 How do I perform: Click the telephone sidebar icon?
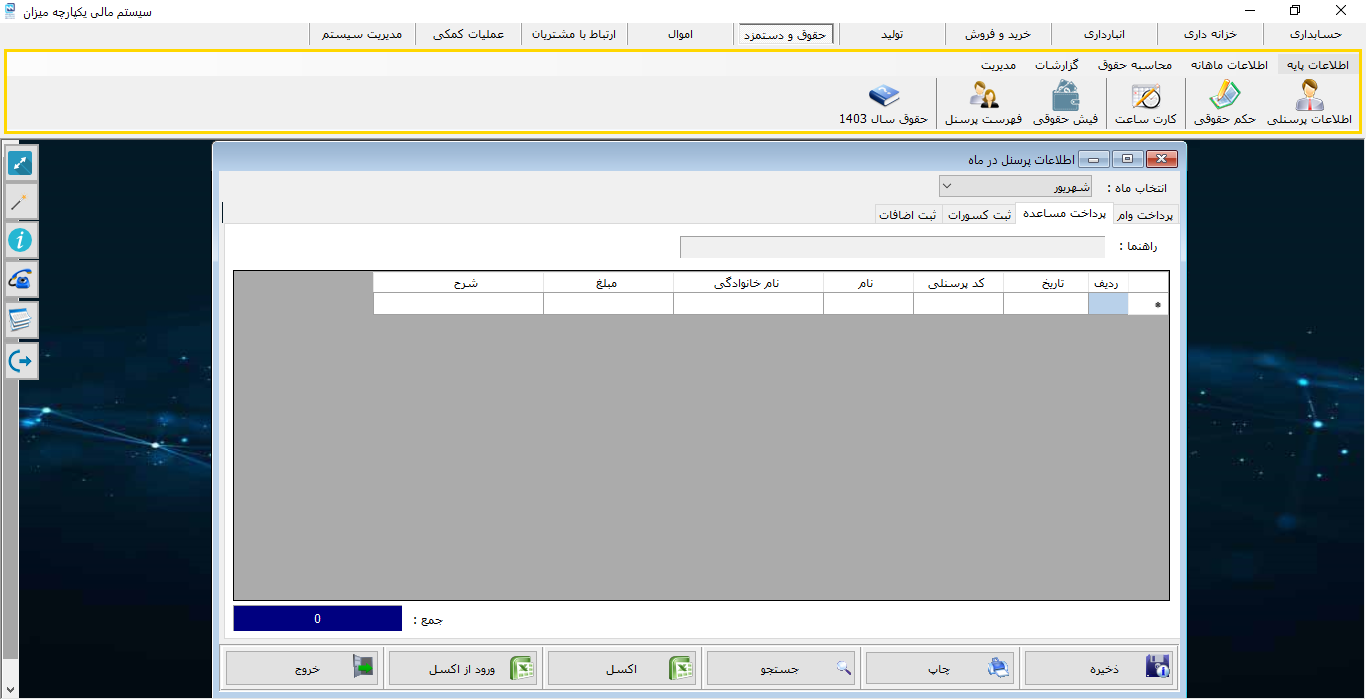pos(21,281)
